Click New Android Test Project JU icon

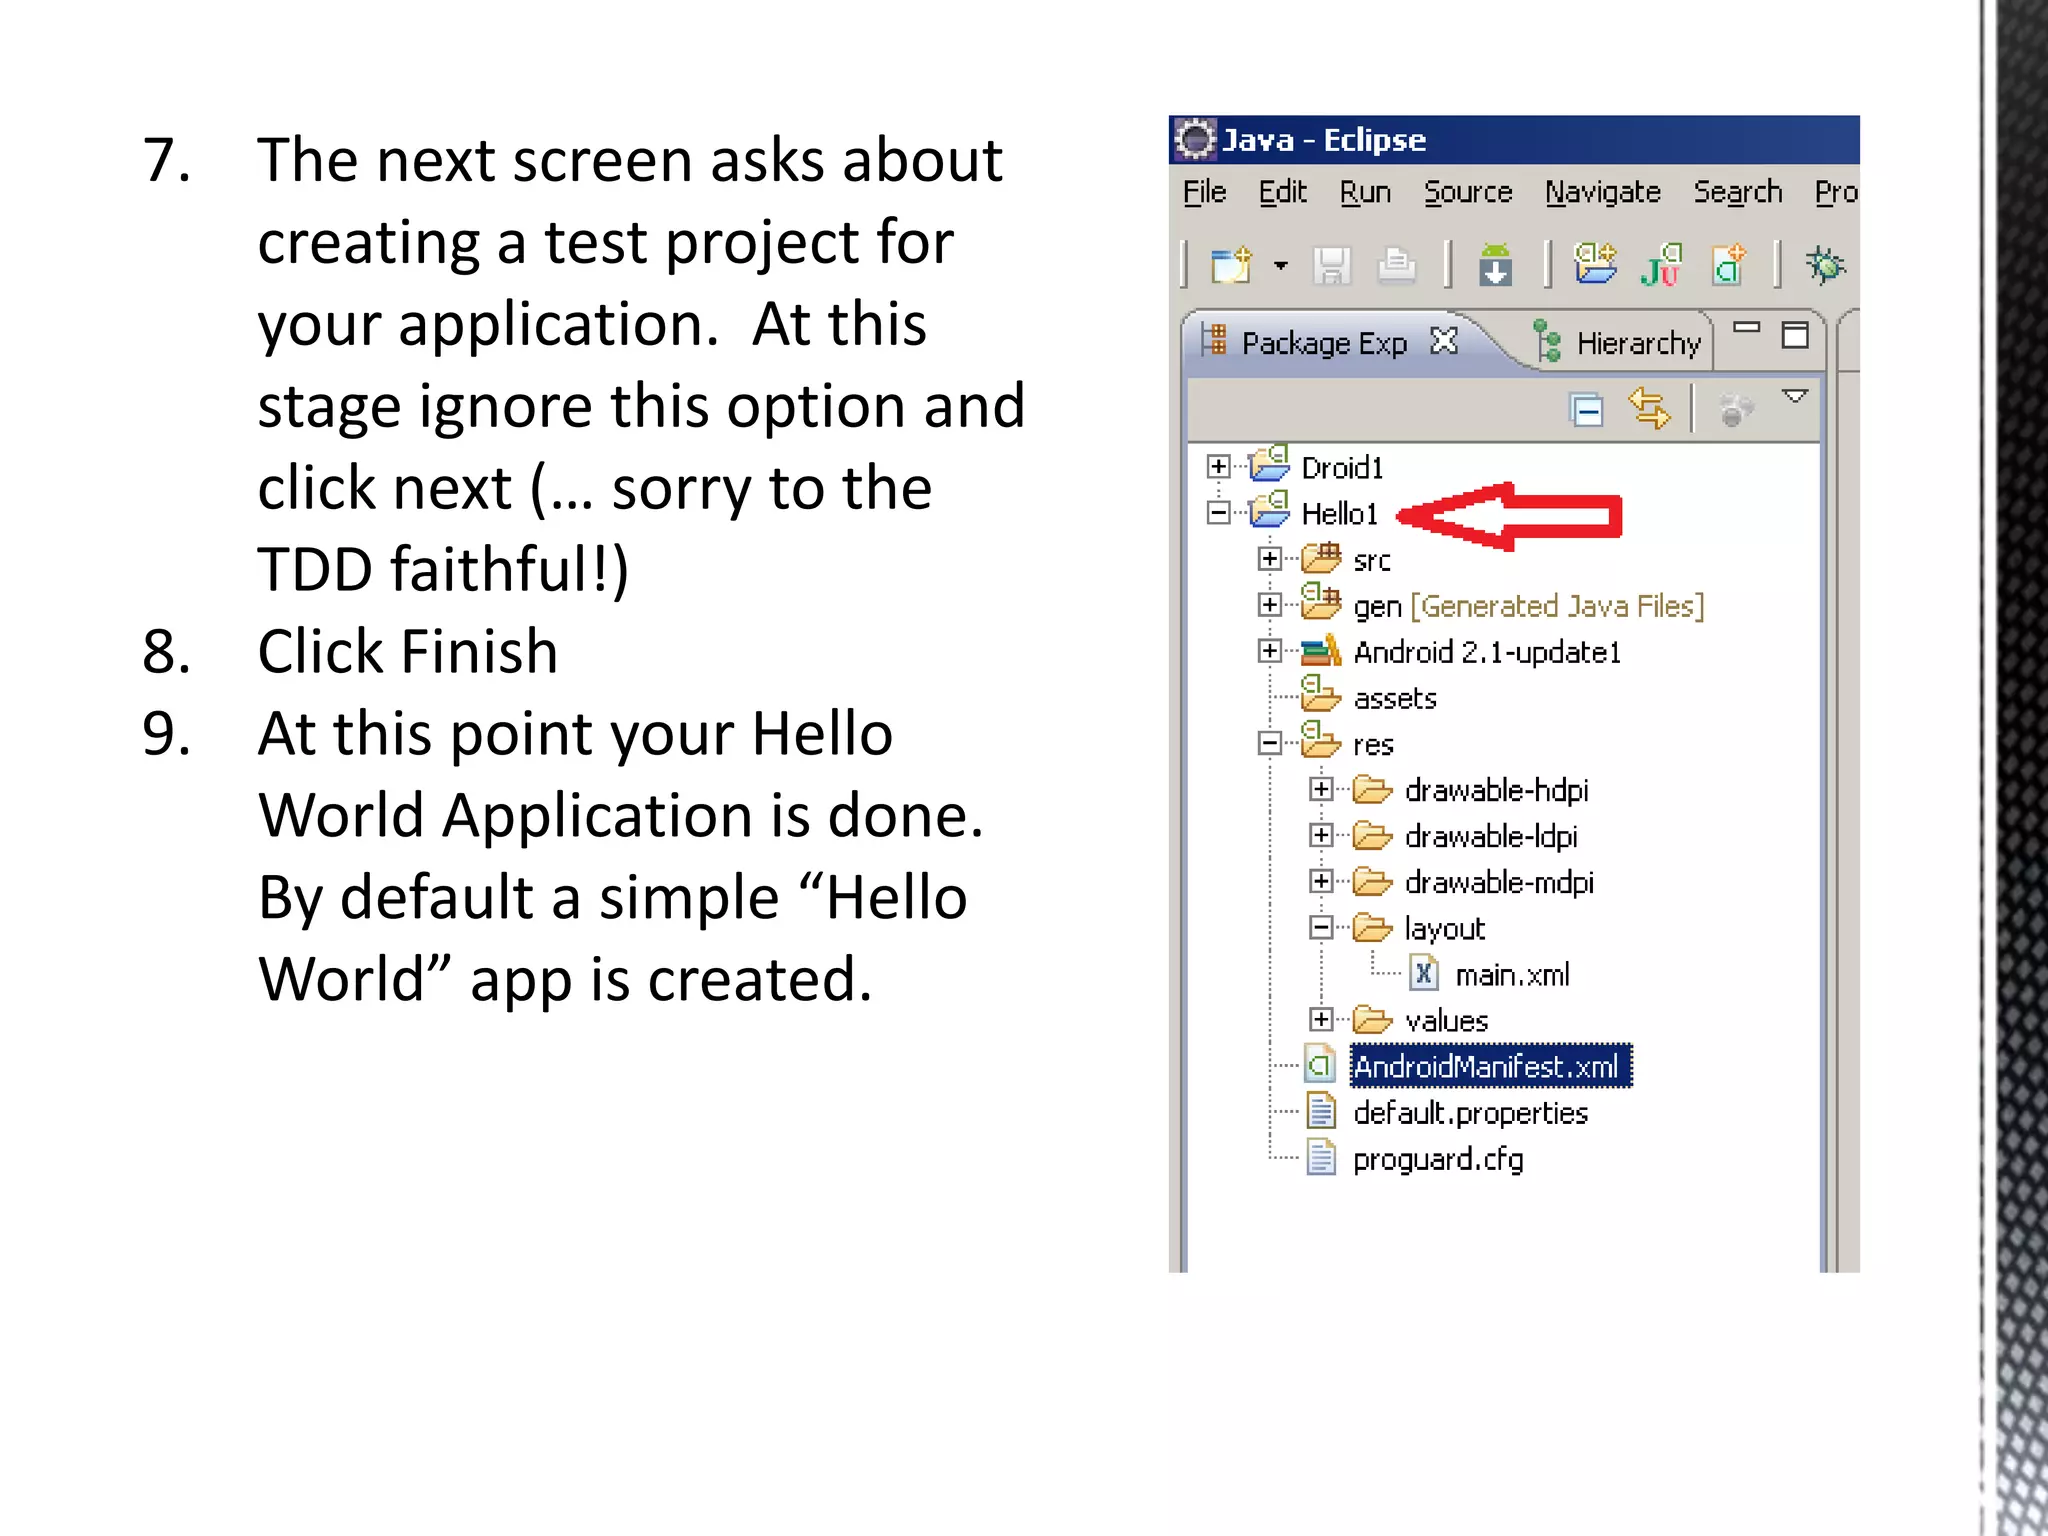(1661, 266)
